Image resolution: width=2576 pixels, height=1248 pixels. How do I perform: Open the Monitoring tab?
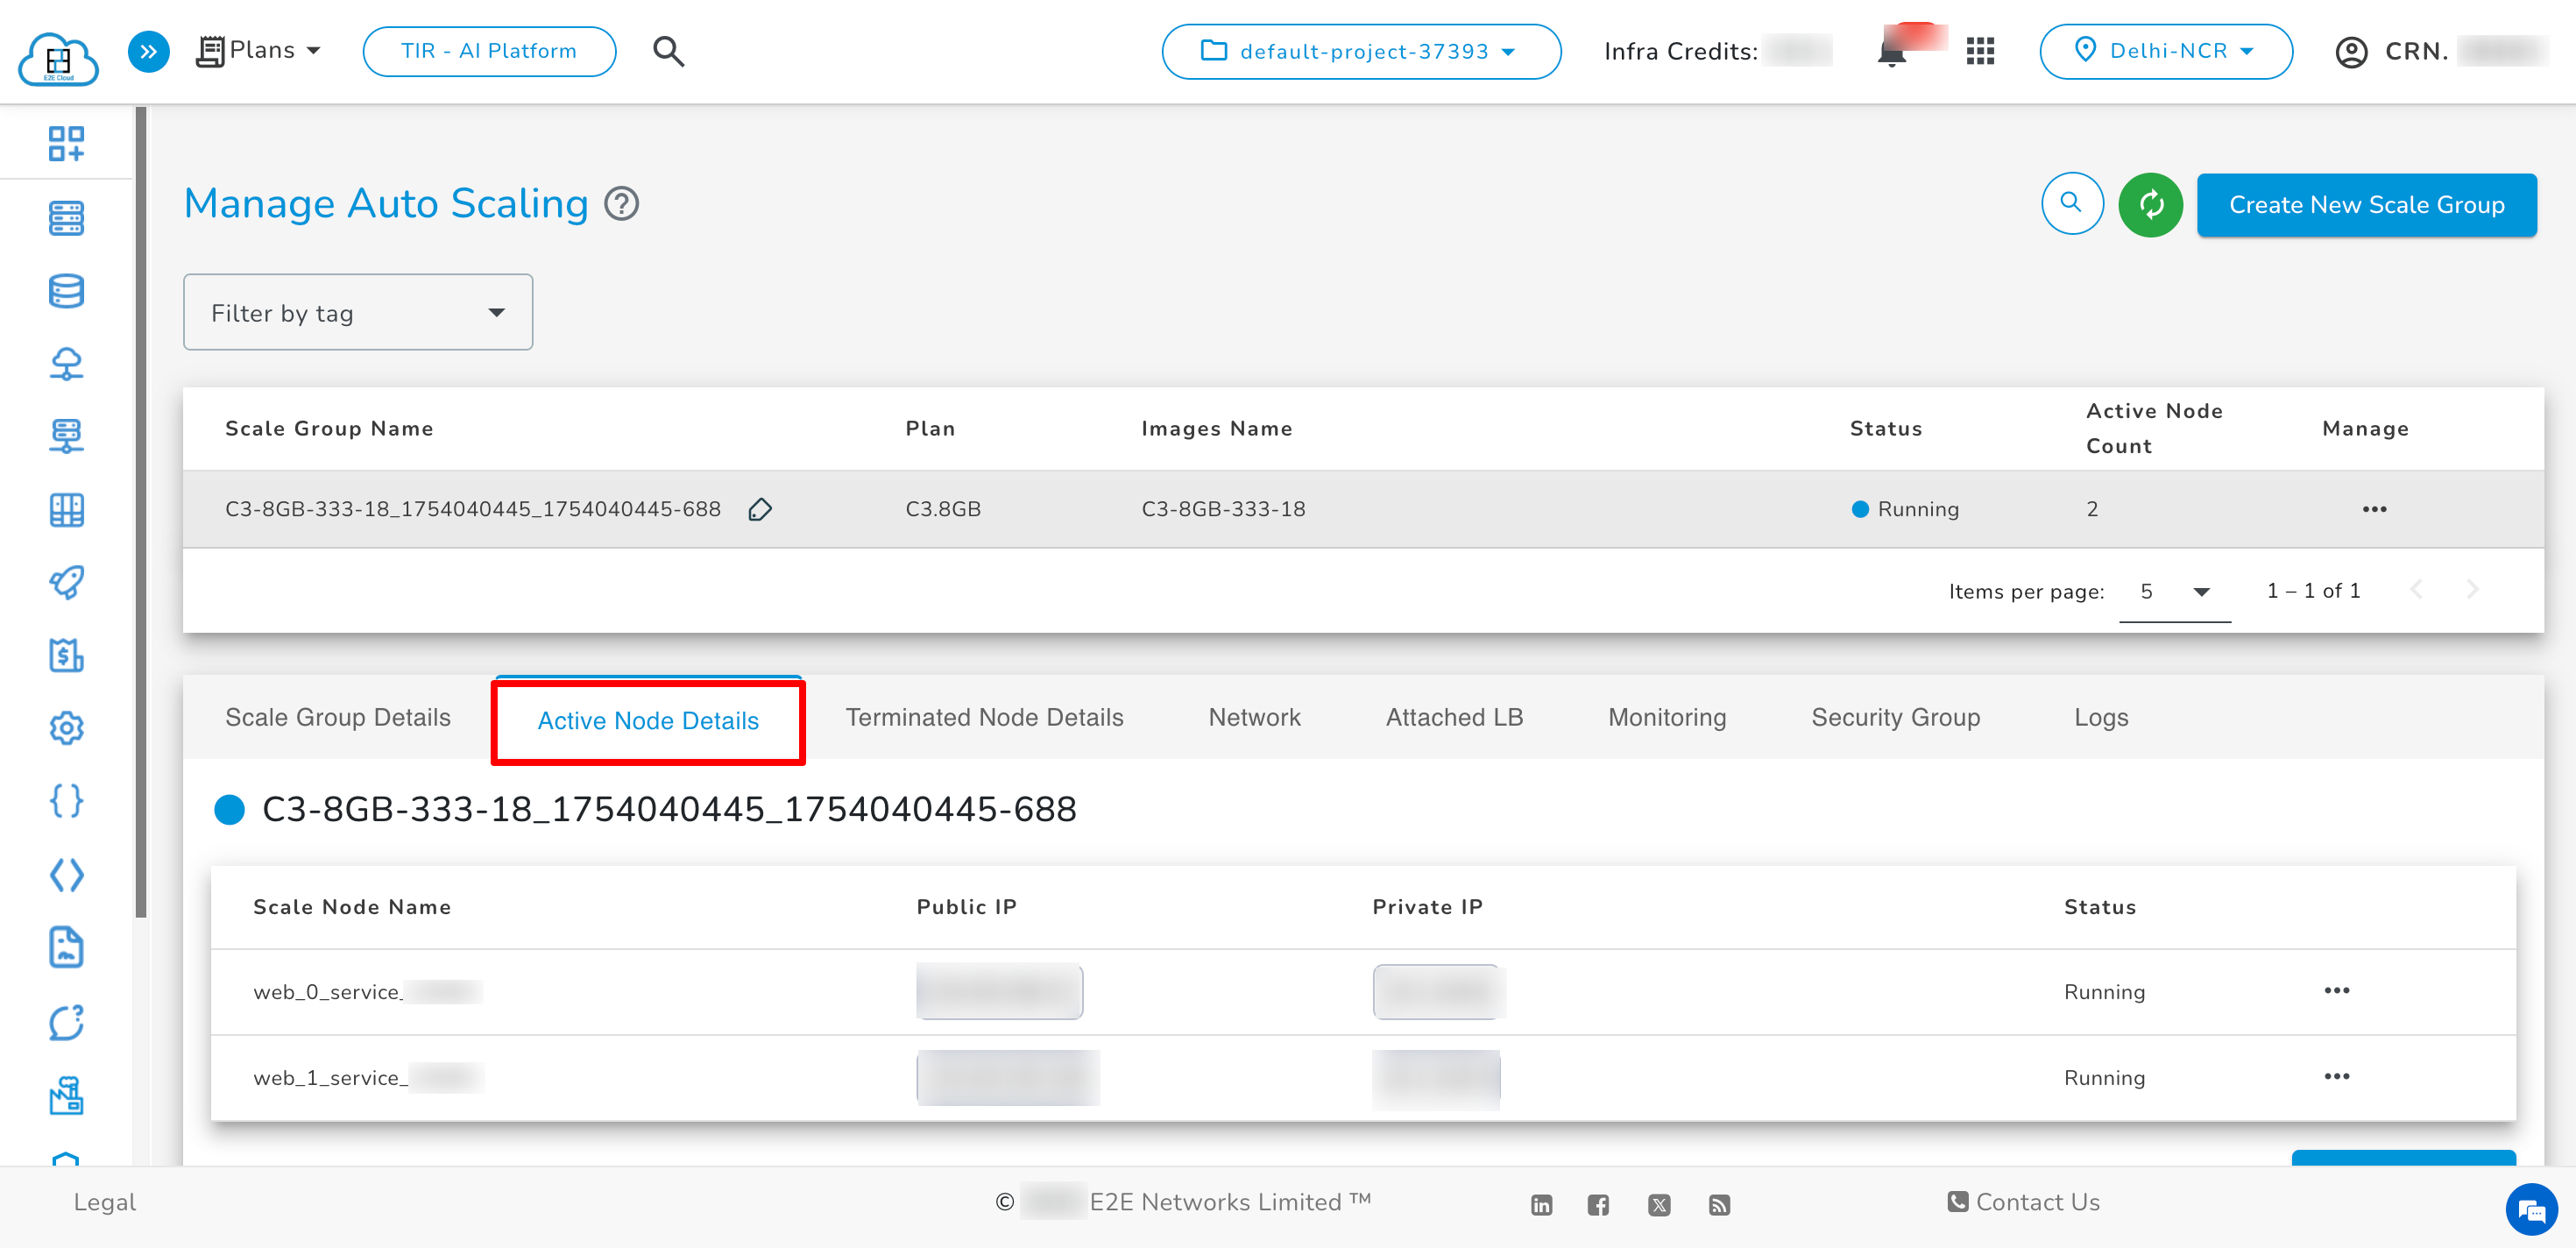[x=1666, y=717]
